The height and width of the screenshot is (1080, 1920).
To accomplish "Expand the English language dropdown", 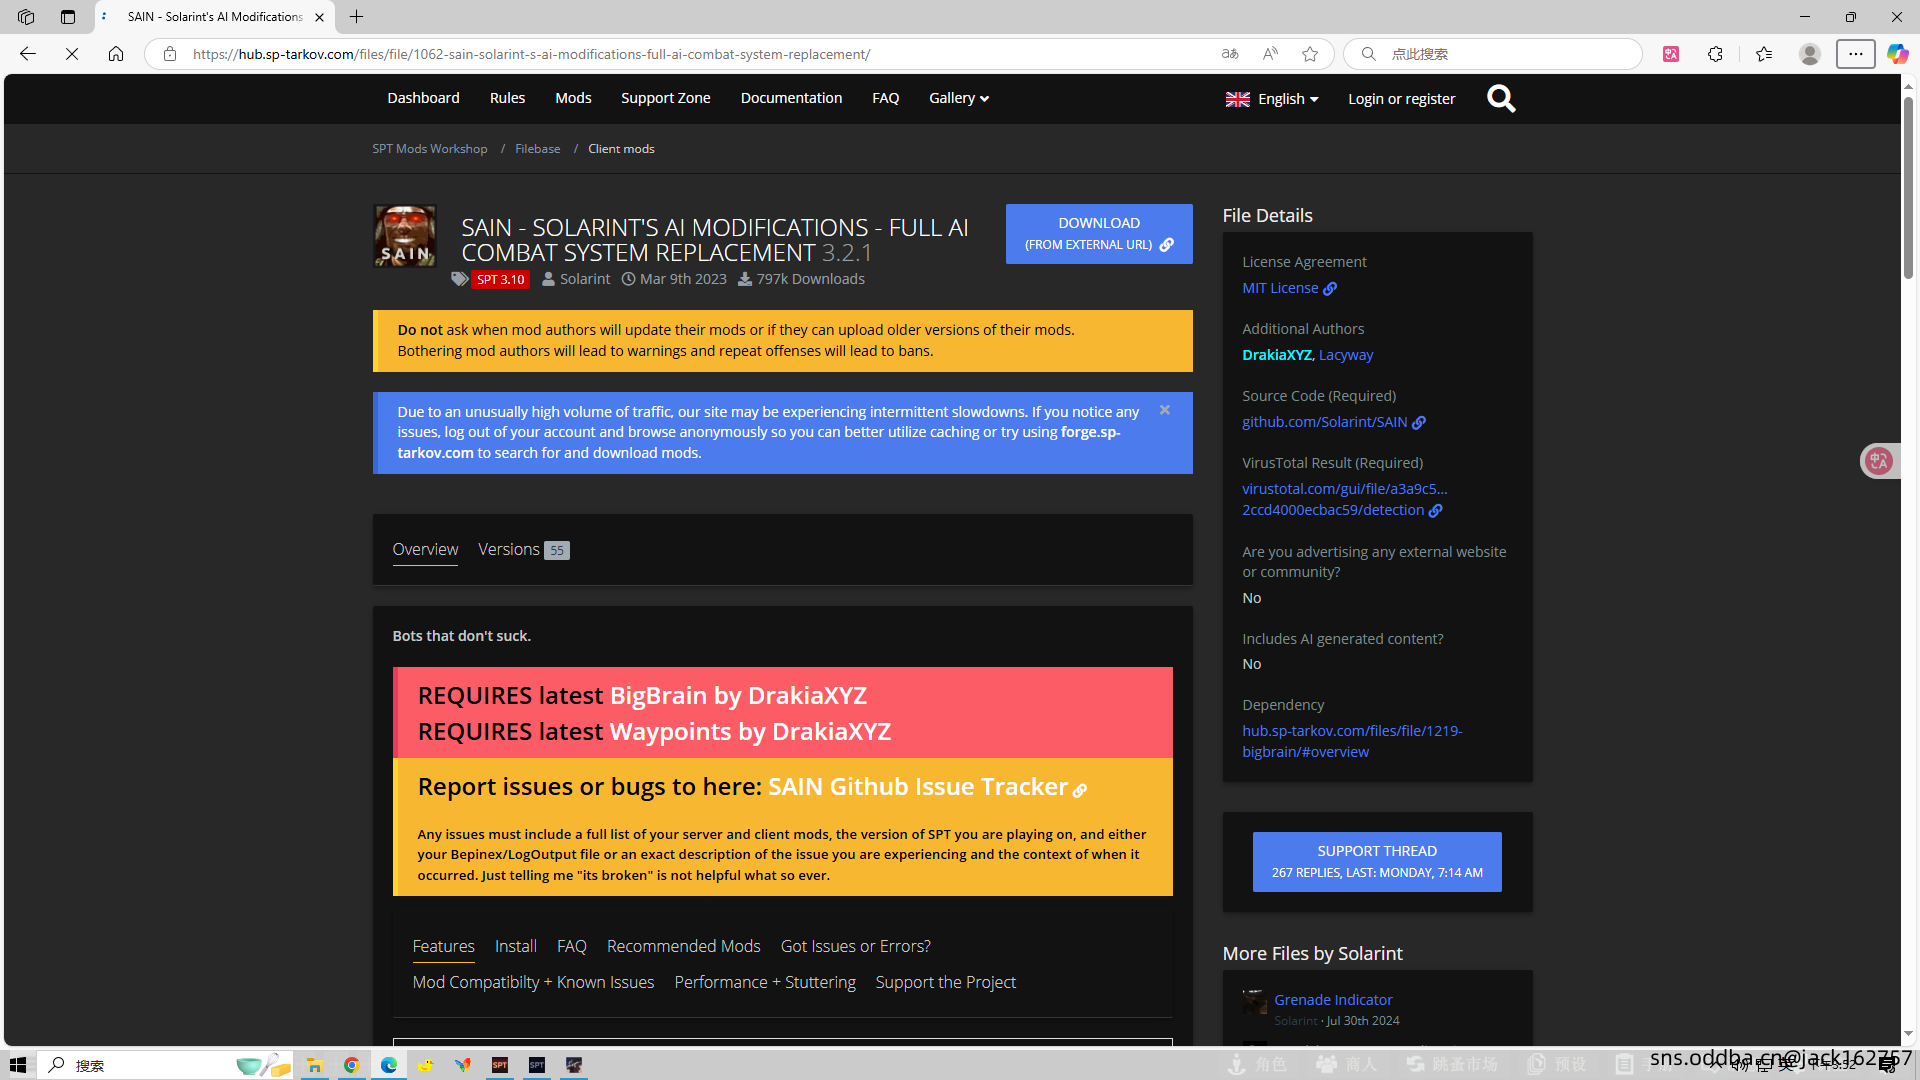I will (x=1272, y=99).
